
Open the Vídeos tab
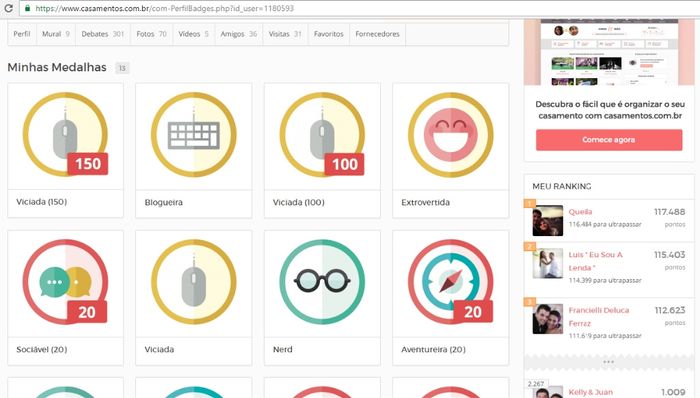(x=193, y=34)
